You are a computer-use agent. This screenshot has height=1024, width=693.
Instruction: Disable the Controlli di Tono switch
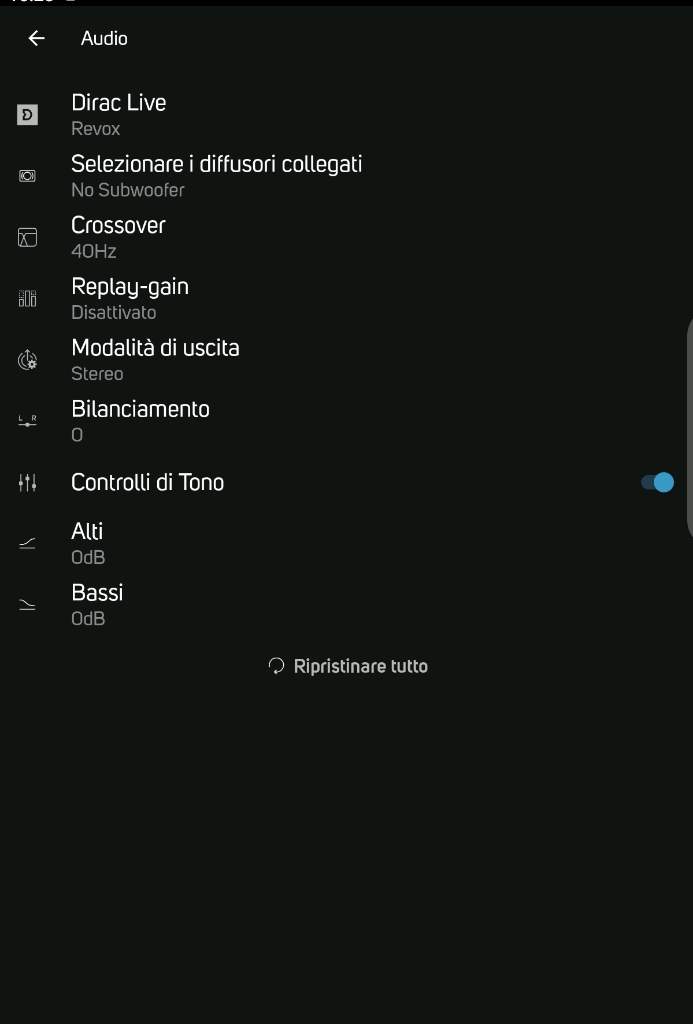(657, 483)
